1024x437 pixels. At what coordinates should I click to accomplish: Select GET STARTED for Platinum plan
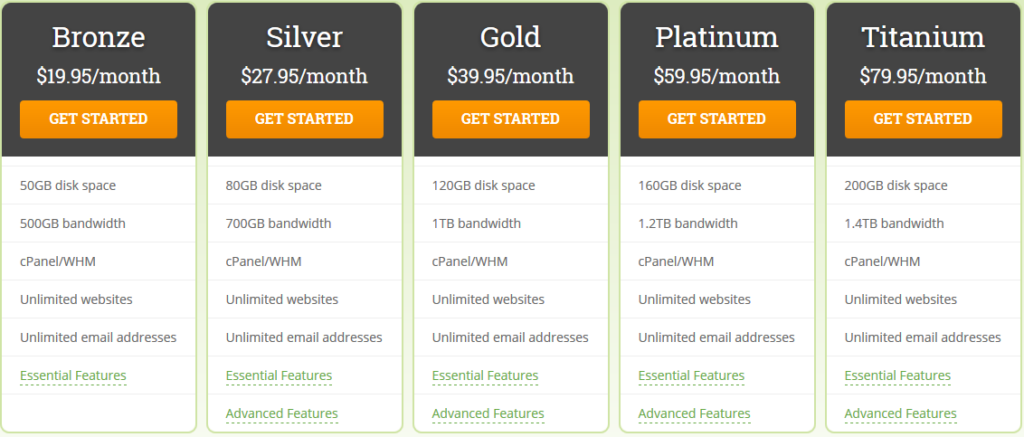[x=717, y=119]
